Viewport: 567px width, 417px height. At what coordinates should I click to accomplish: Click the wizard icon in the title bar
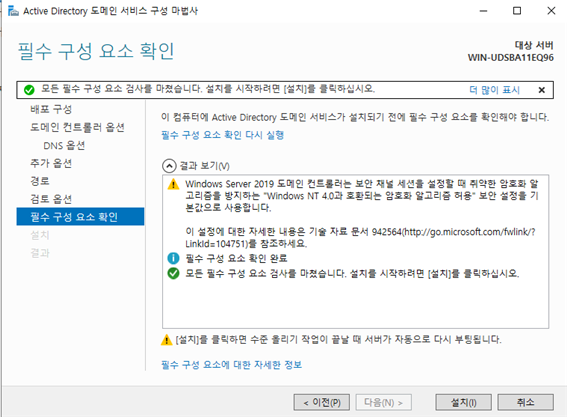click(13, 11)
